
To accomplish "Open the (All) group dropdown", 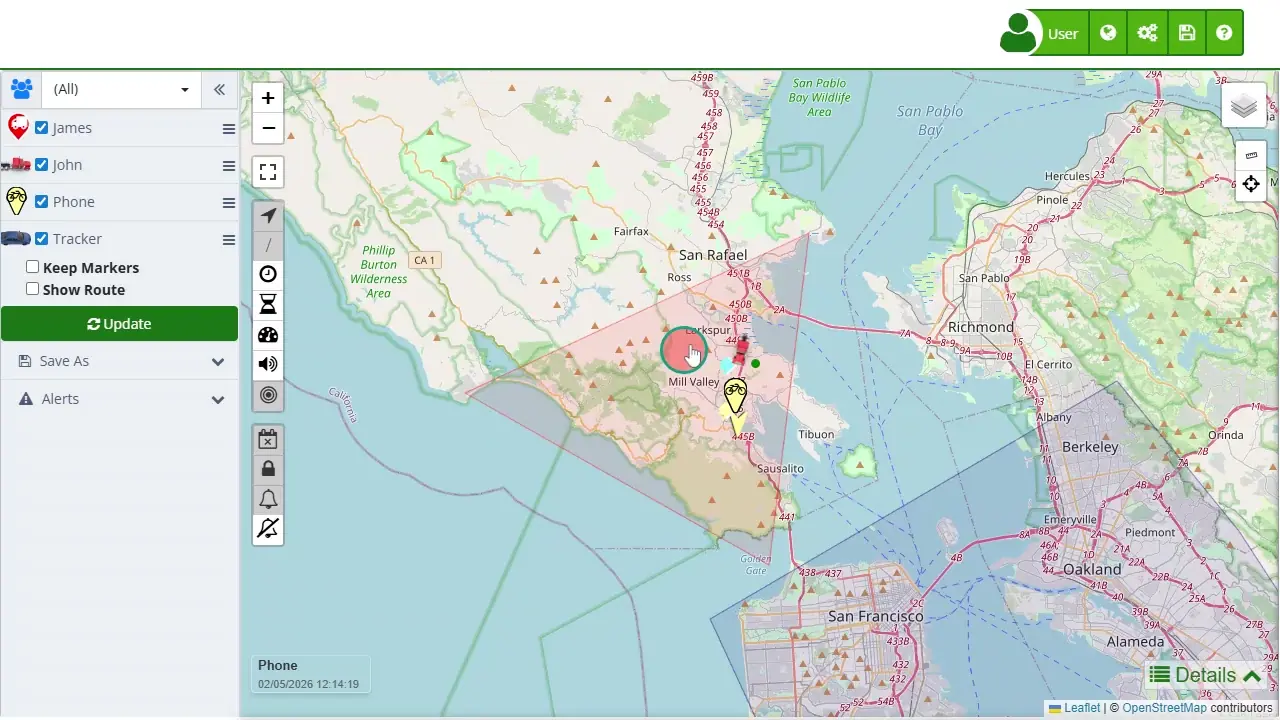I will tap(120, 89).
